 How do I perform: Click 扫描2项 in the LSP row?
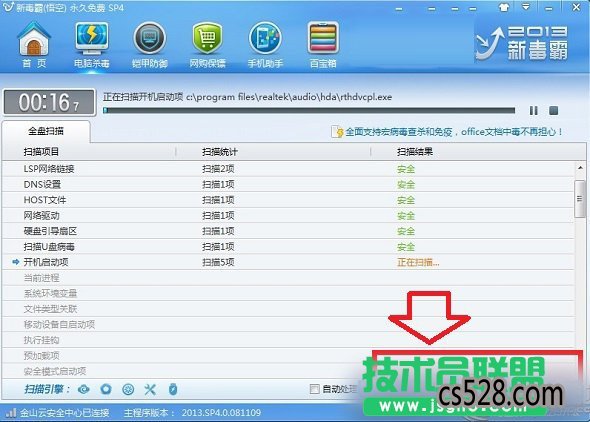(218, 169)
